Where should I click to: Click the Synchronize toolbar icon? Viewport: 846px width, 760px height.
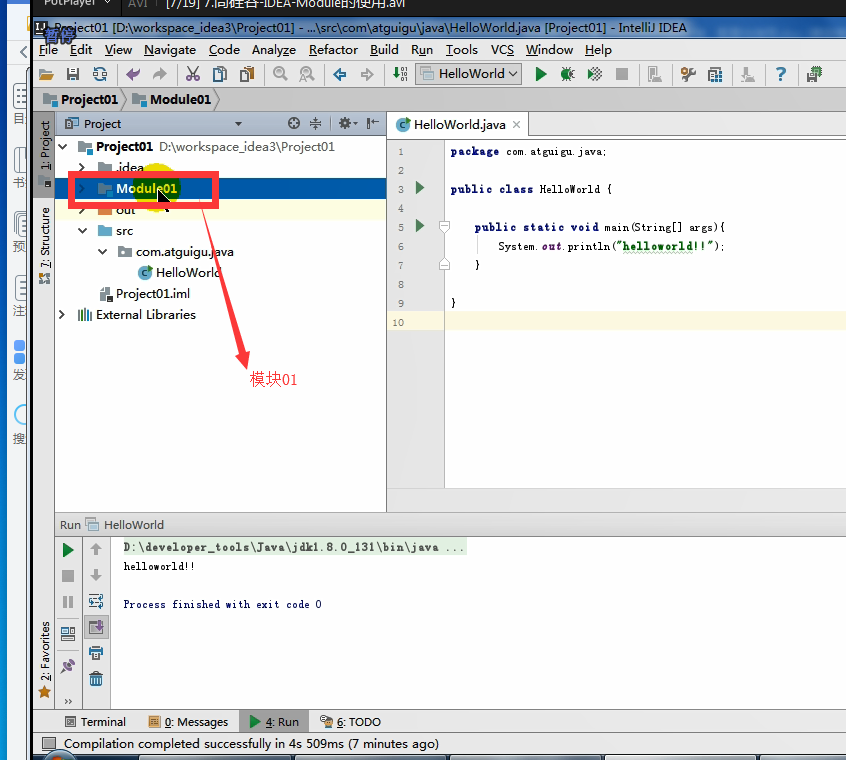[x=100, y=74]
